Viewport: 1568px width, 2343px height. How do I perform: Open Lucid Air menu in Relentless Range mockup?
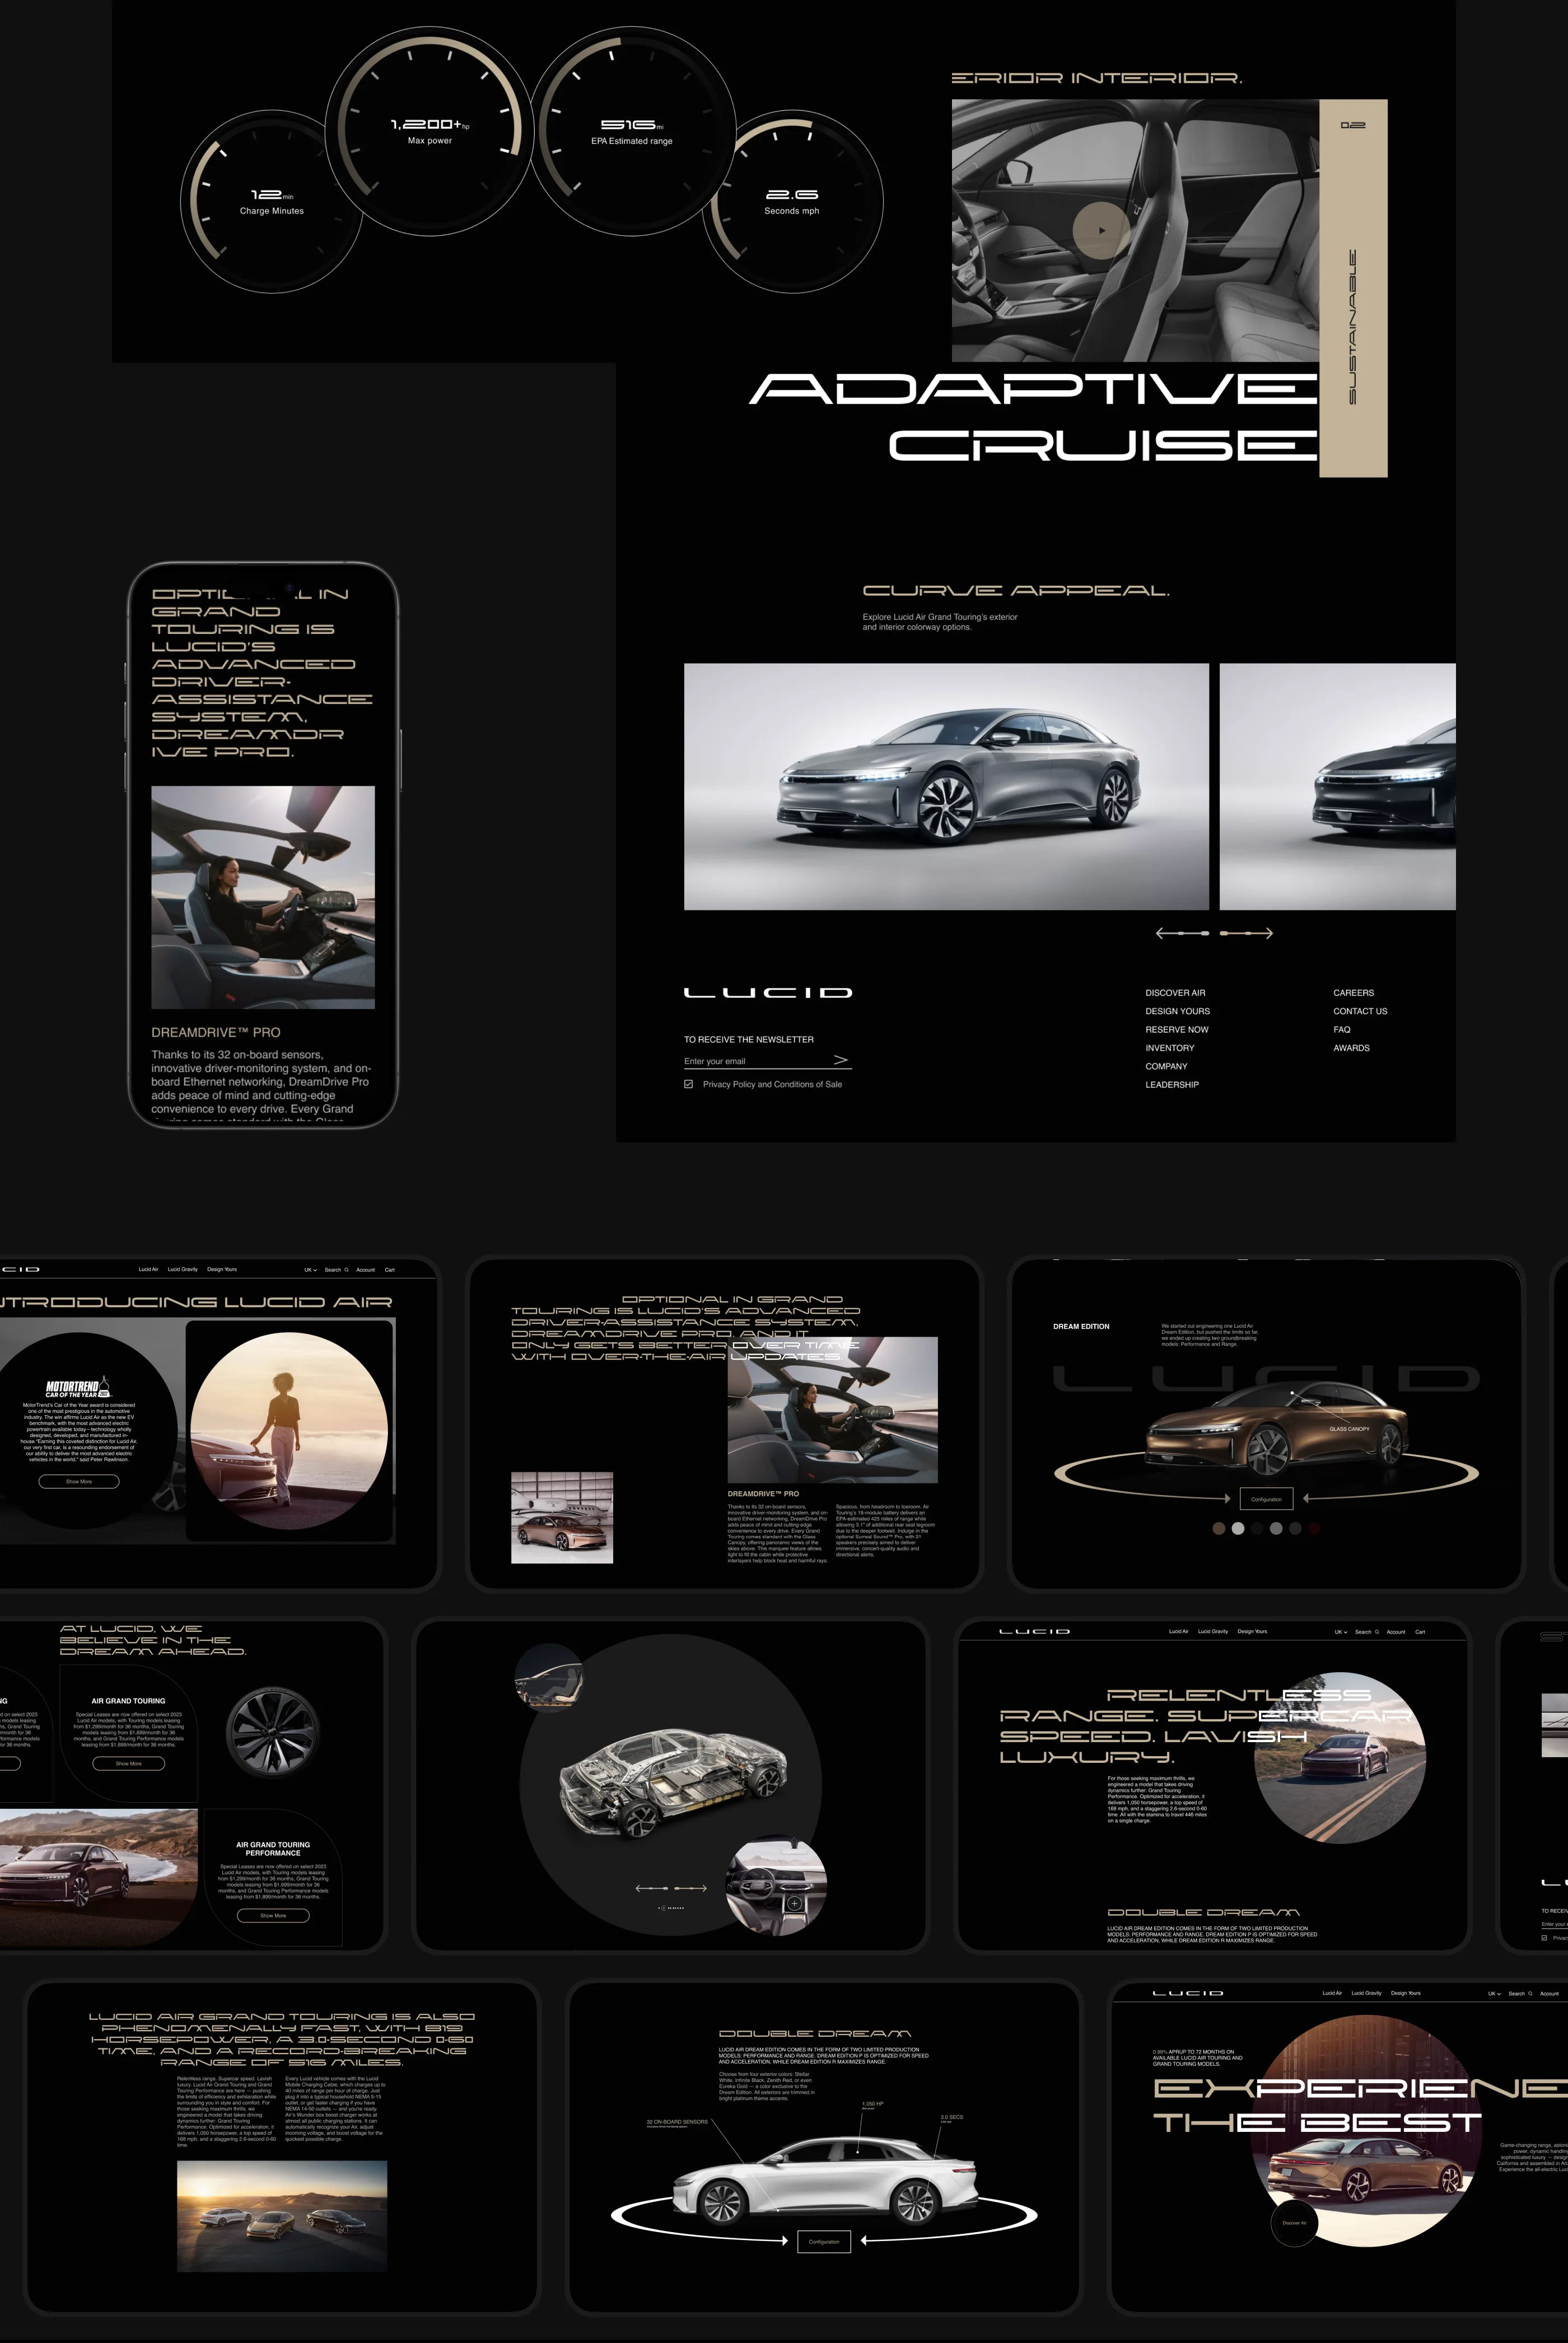[1178, 1631]
